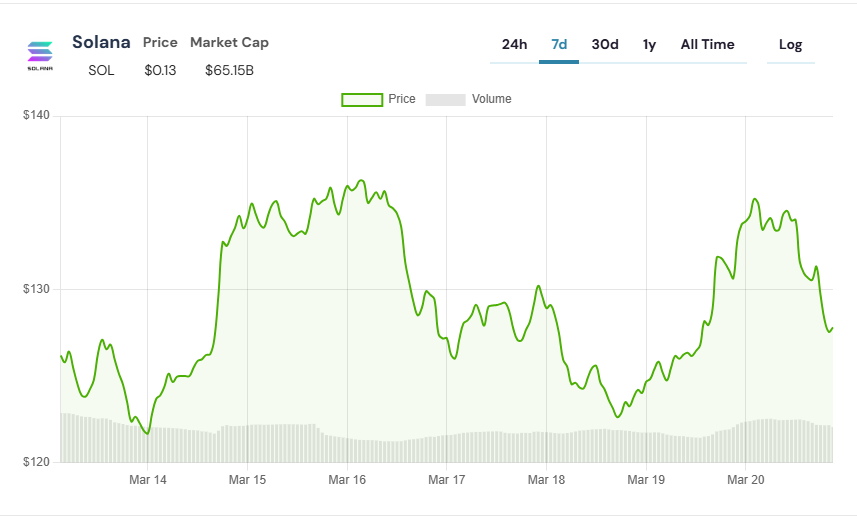
Task: Switch chart range to 24h
Action: pos(514,44)
